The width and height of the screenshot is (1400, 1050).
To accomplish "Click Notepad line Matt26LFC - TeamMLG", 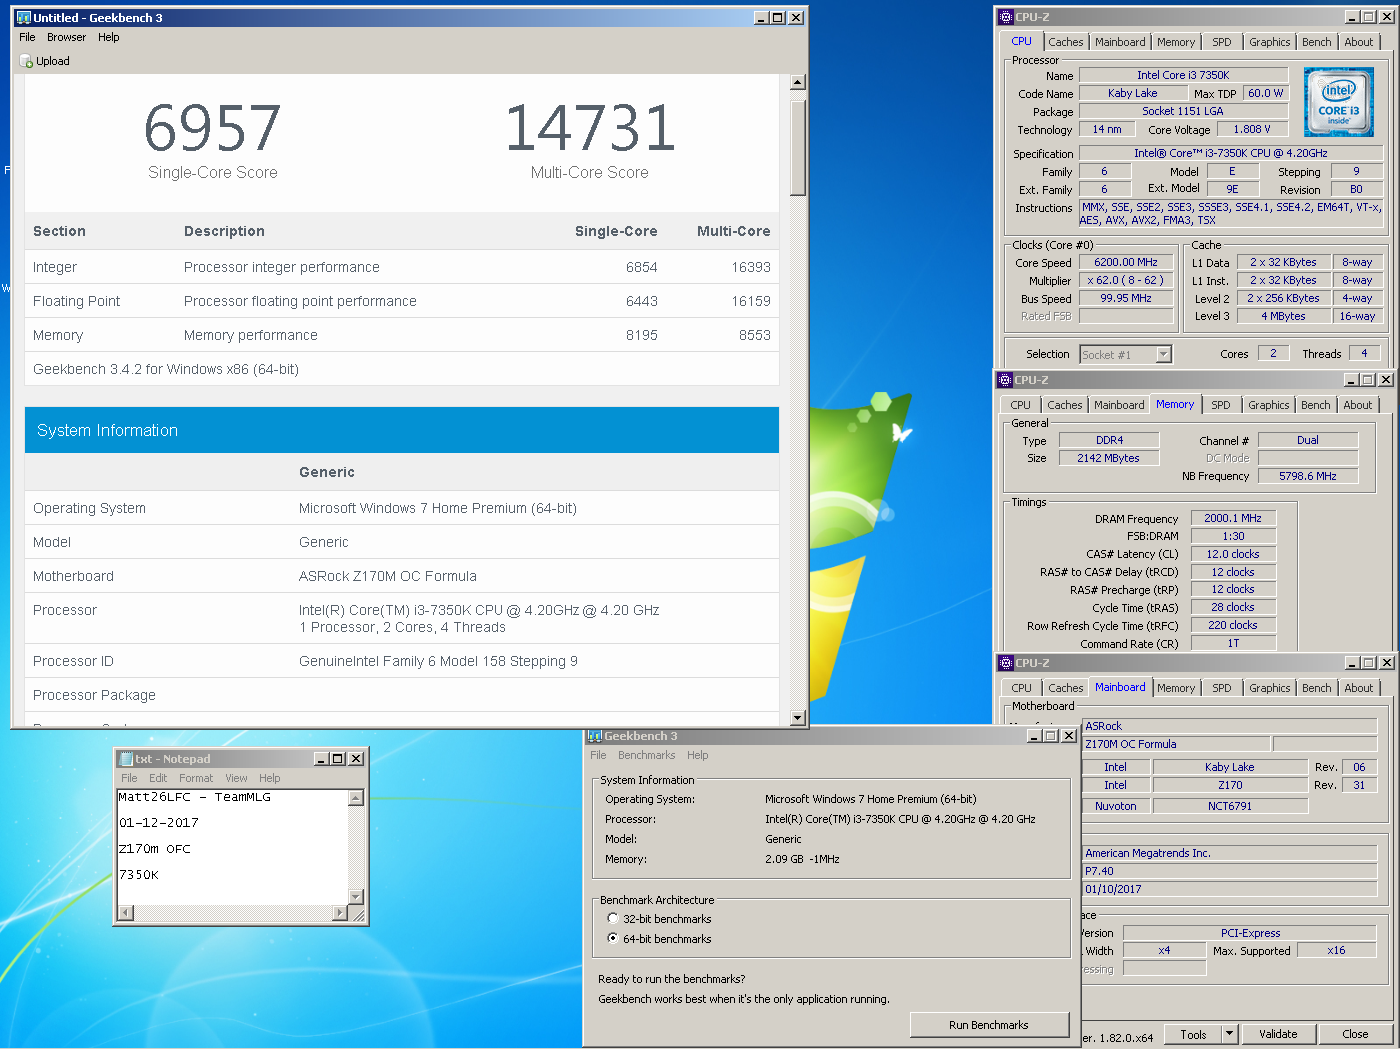I will click(194, 797).
